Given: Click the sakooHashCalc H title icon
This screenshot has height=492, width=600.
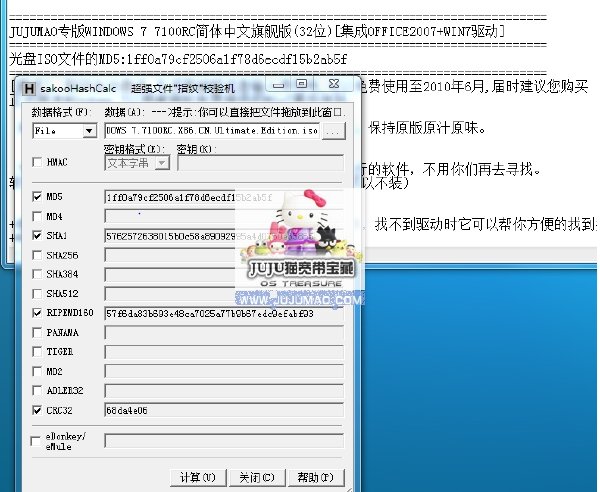Looking at the screenshot, I should coord(29,89).
